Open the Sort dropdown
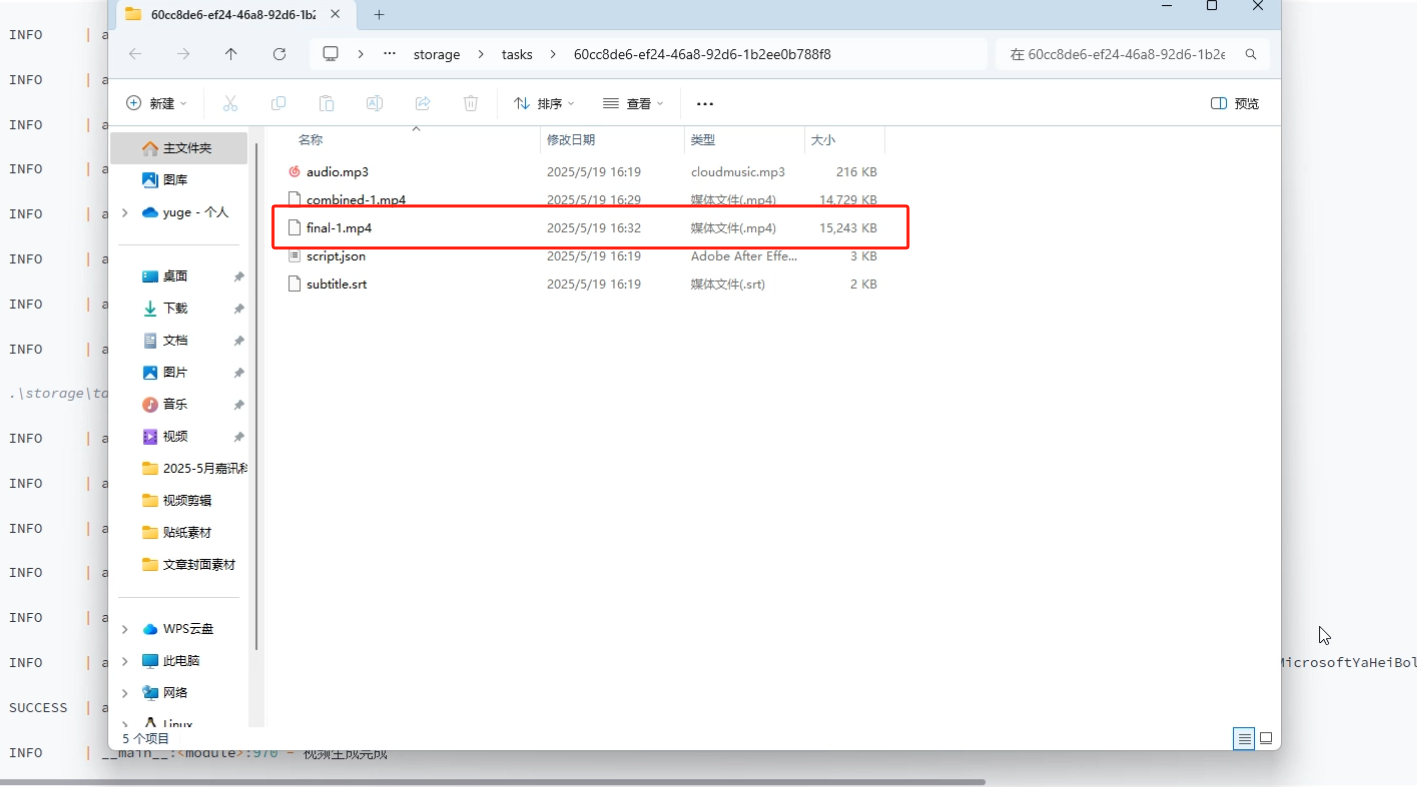Image resolution: width=1417 pixels, height=787 pixels. pos(544,103)
